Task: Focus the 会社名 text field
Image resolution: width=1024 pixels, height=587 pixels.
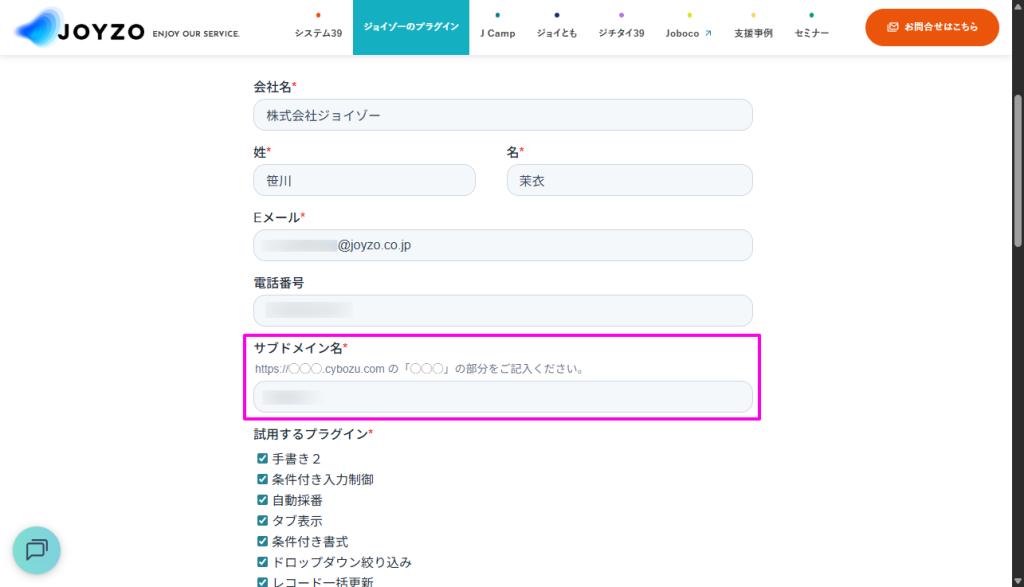Action: (x=502, y=115)
